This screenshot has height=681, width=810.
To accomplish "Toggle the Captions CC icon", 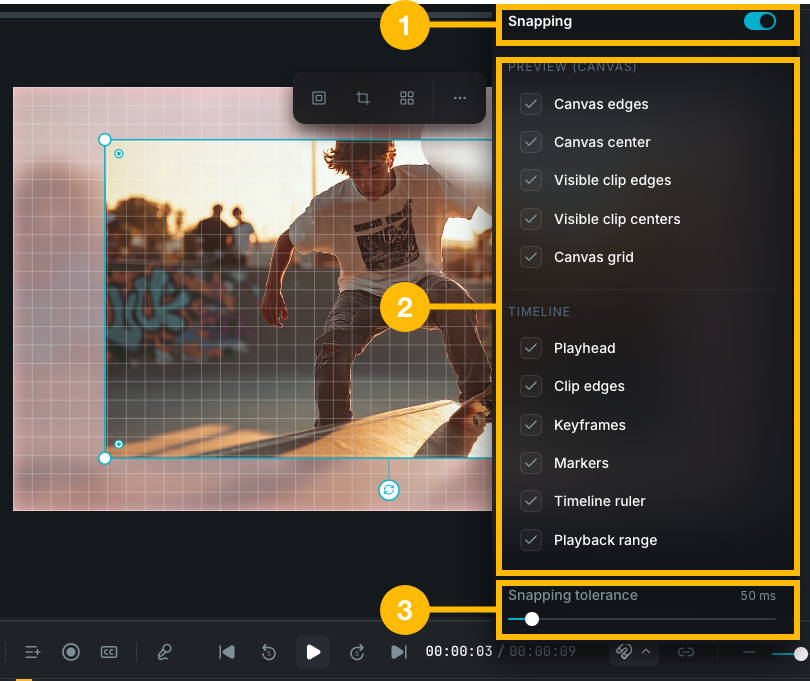I will click(x=108, y=652).
